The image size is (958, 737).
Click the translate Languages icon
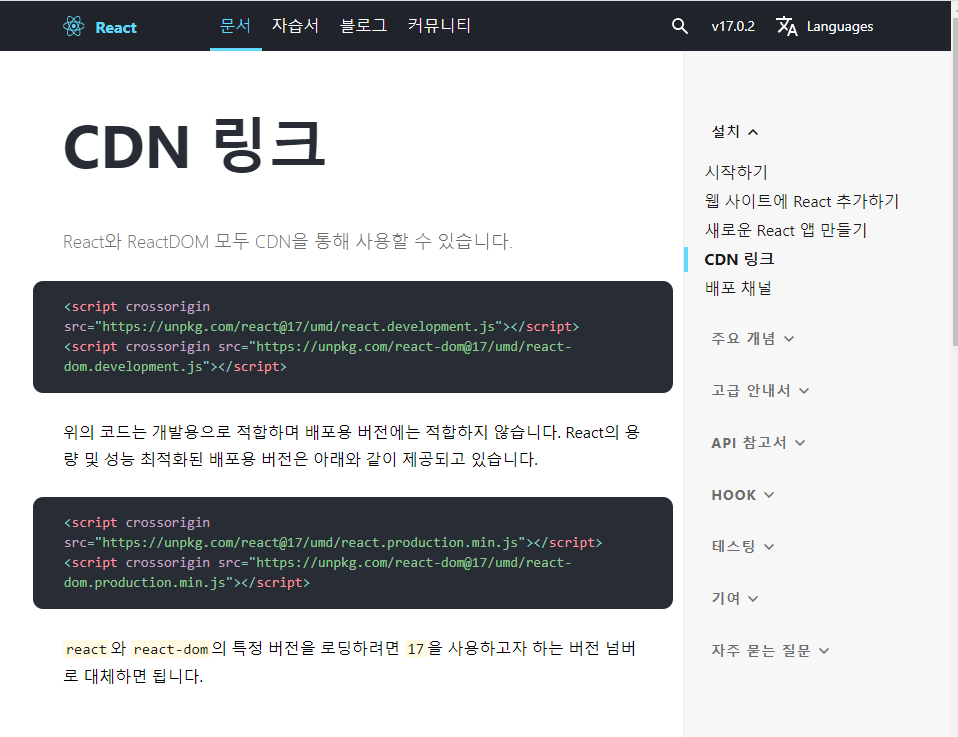(x=786, y=26)
